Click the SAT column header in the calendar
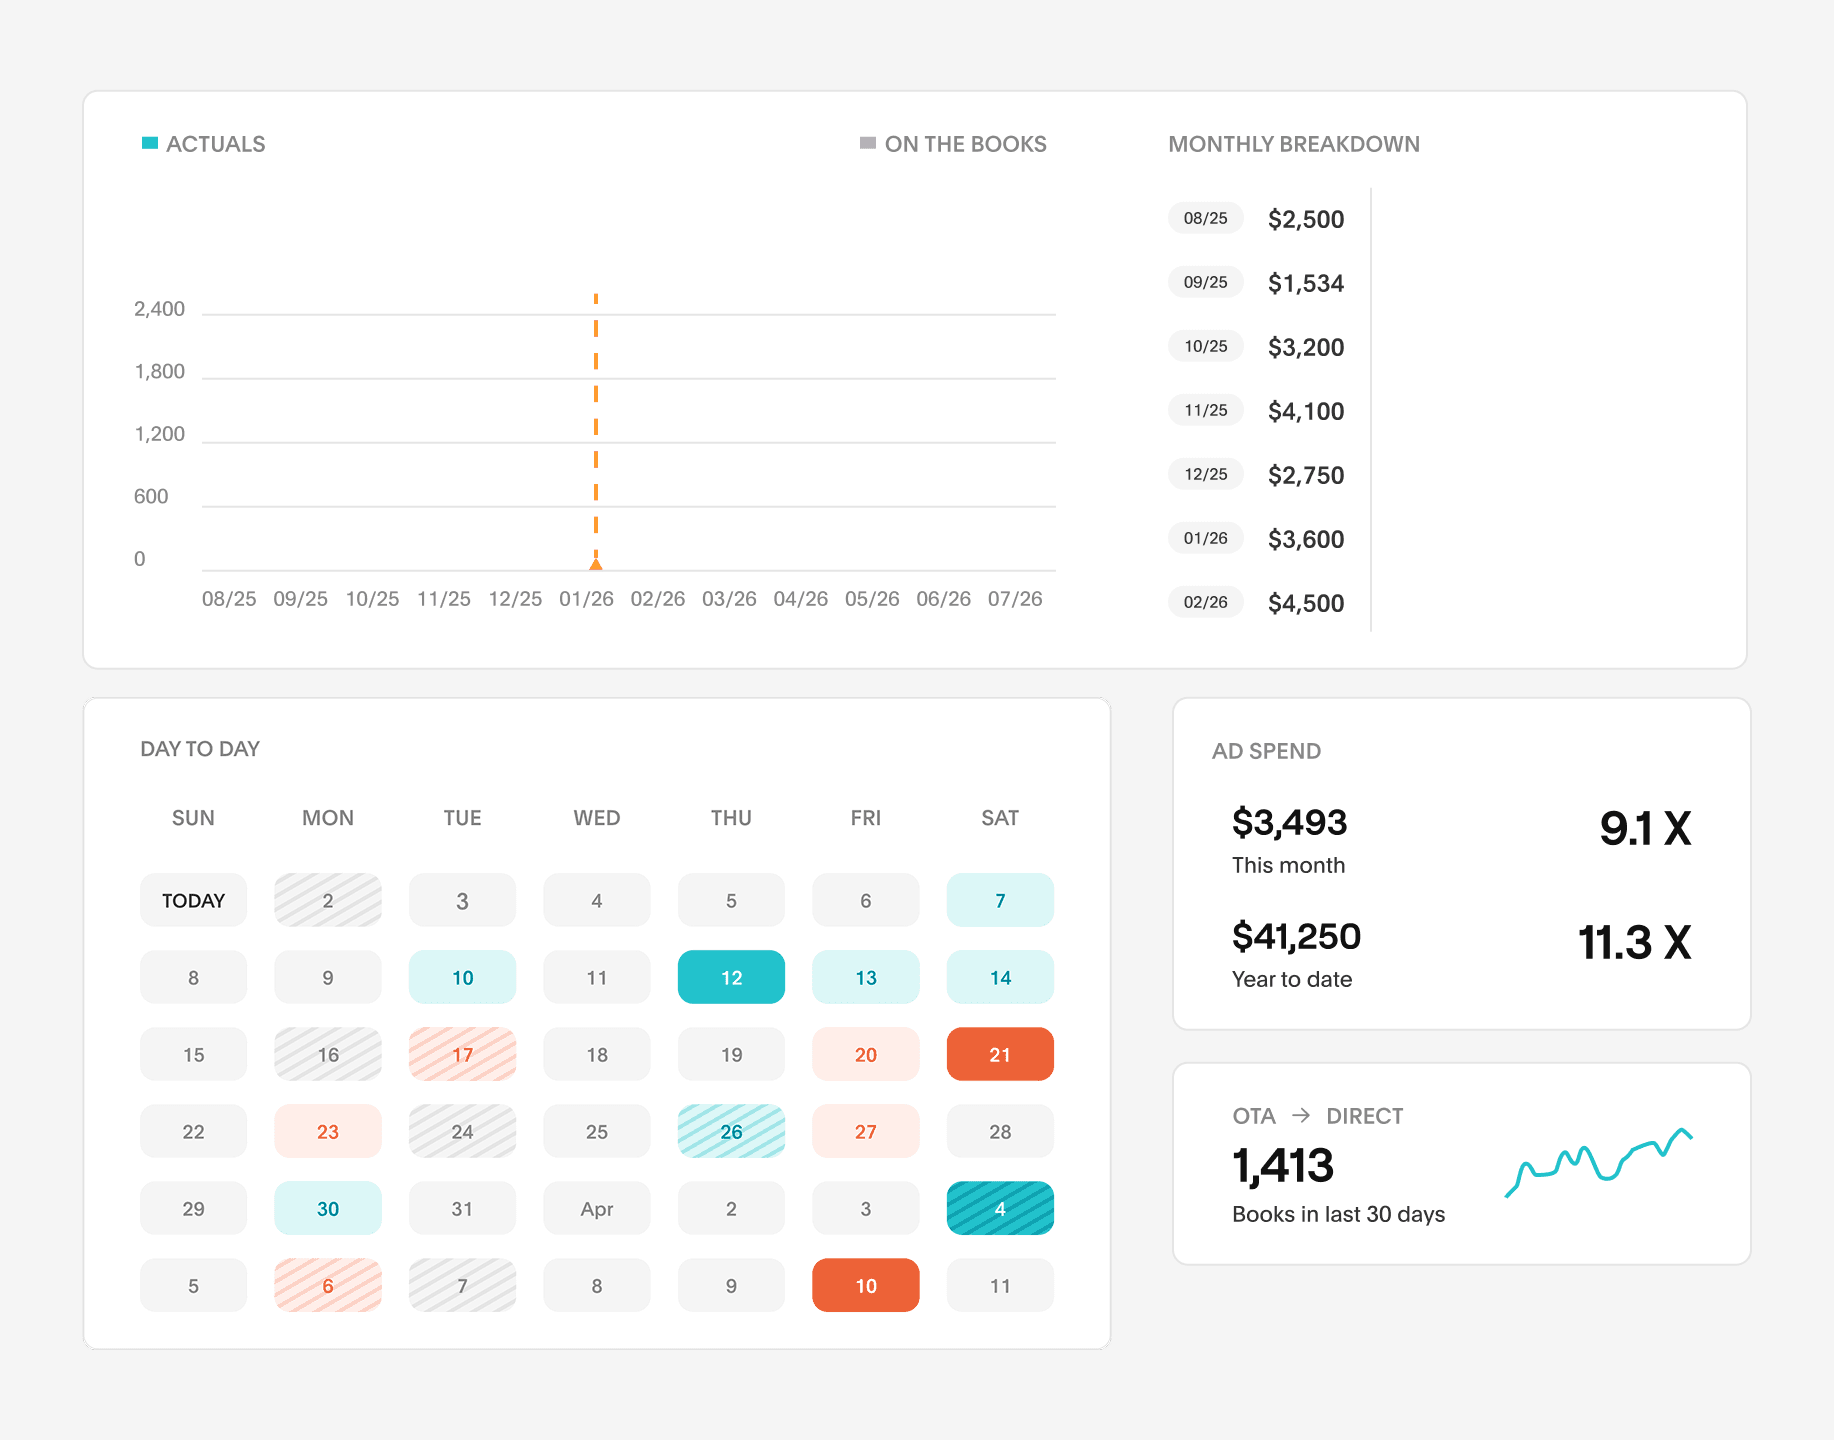Image resolution: width=1834 pixels, height=1440 pixels. pos(999,817)
